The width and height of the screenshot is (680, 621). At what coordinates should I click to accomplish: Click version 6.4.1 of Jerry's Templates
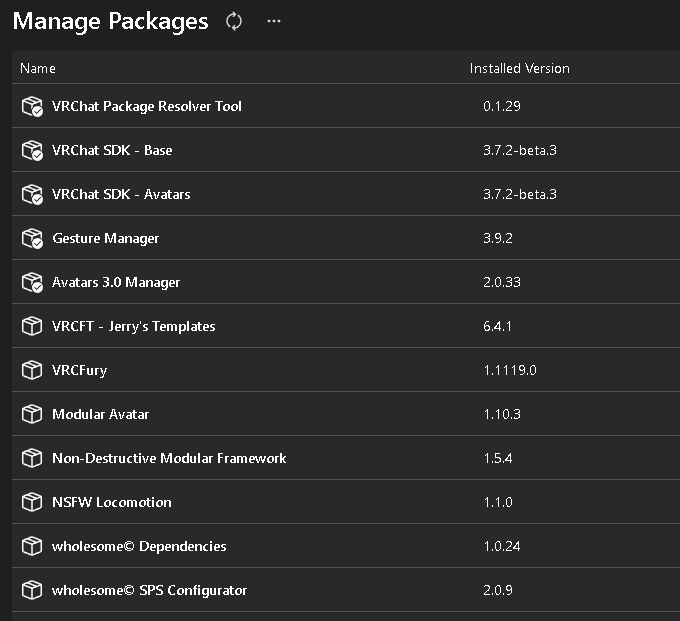(x=497, y=326)
